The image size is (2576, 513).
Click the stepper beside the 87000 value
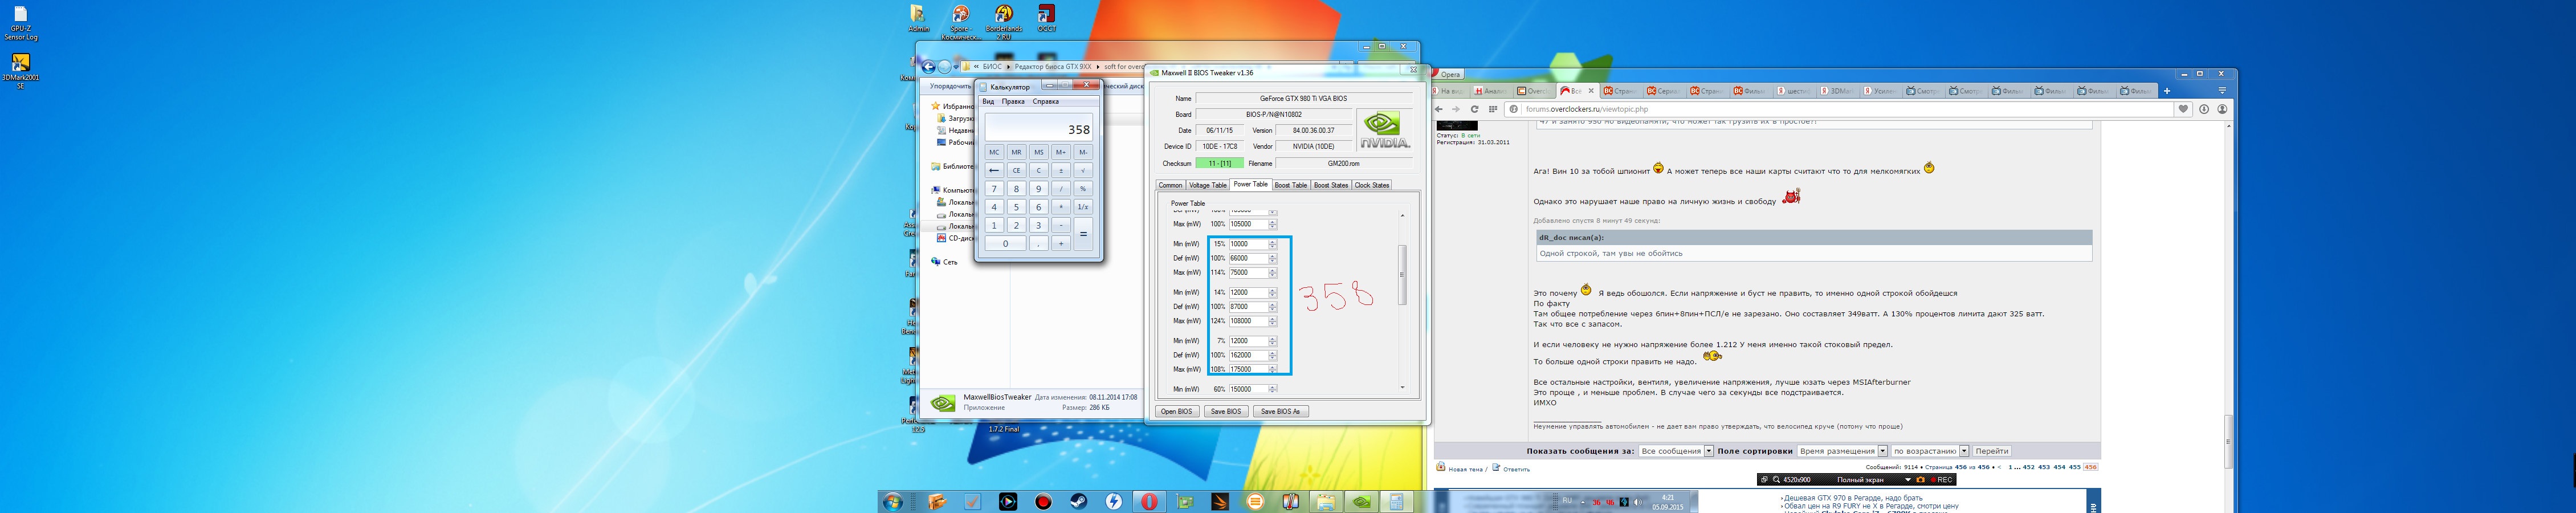1272,307
